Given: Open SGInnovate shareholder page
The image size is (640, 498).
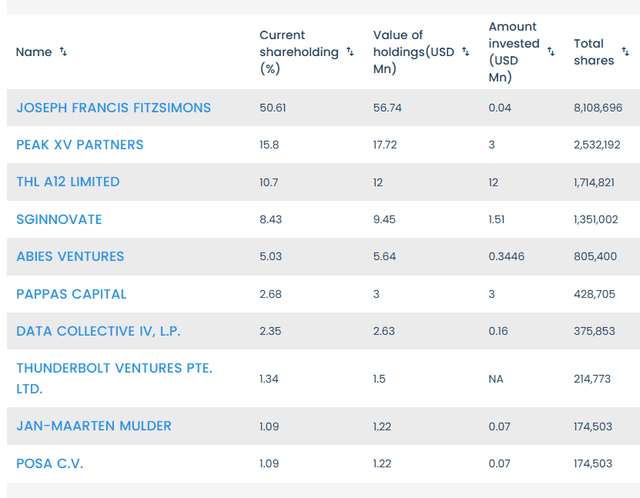Looking at the screenshot, I should tap(59, 219).
